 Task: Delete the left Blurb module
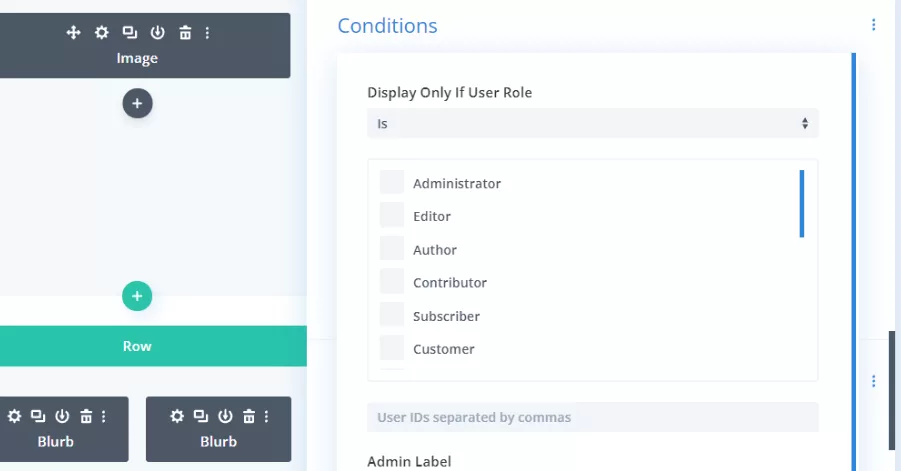86,416
